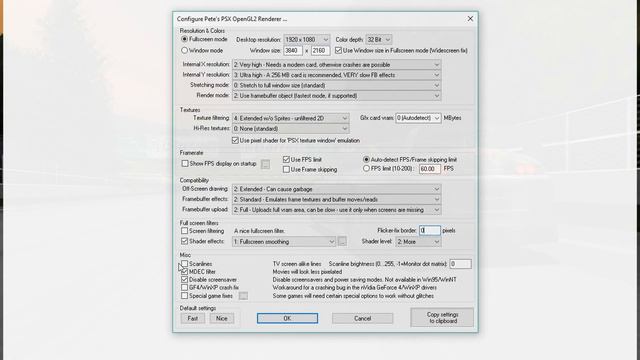Select Window mode radio button
The width and height of the screenshot is (640, 360).
point(184,51)
